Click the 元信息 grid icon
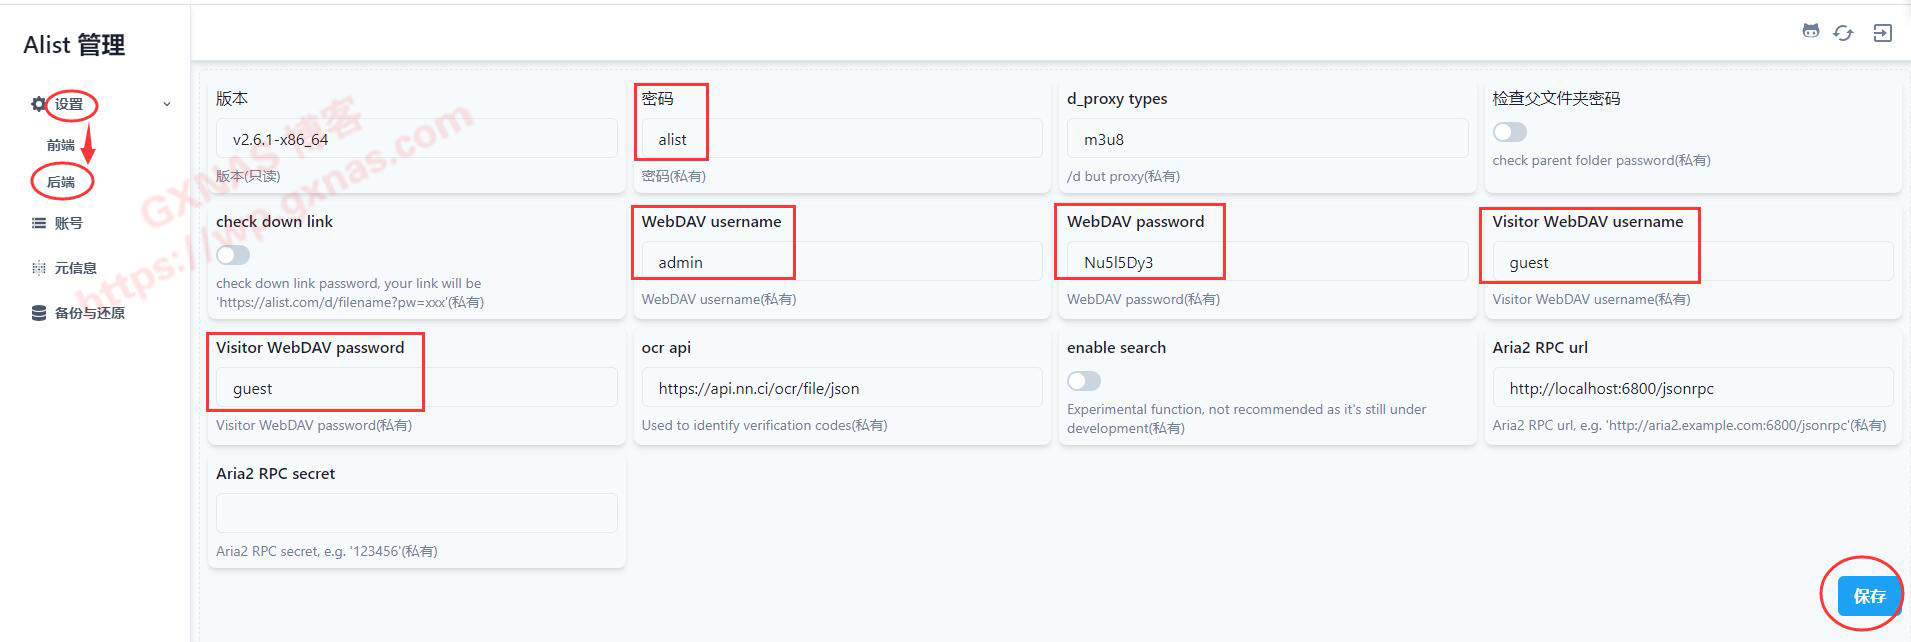Screen dimensions: 1911x642 39,268
